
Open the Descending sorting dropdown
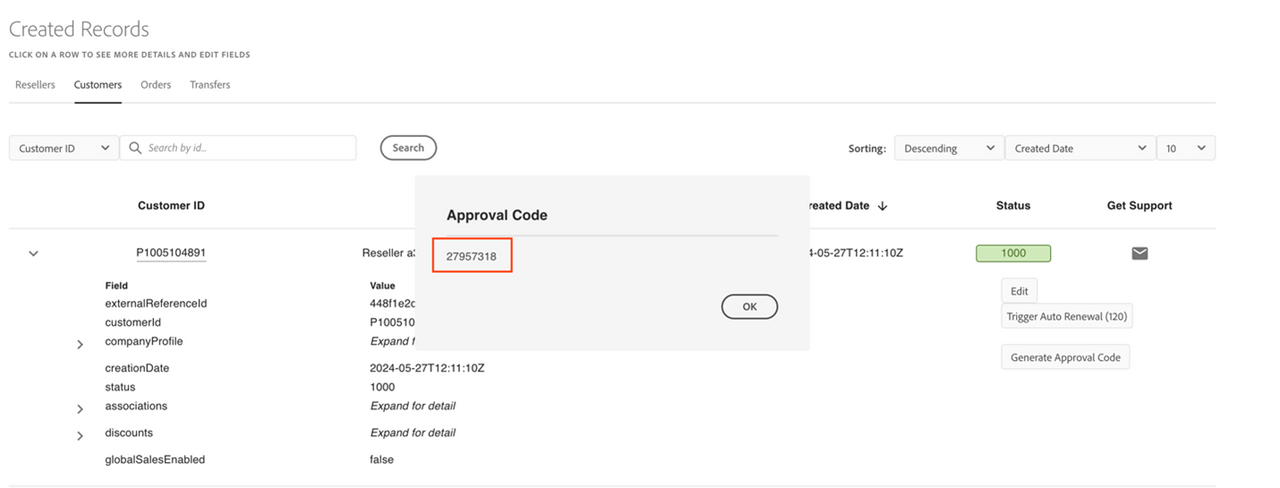coord(948,148)
